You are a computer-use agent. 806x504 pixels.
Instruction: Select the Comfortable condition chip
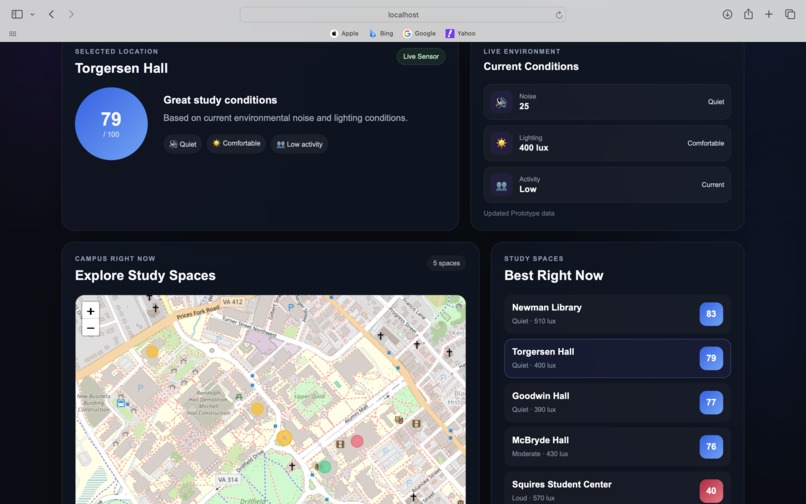(236, 143)
